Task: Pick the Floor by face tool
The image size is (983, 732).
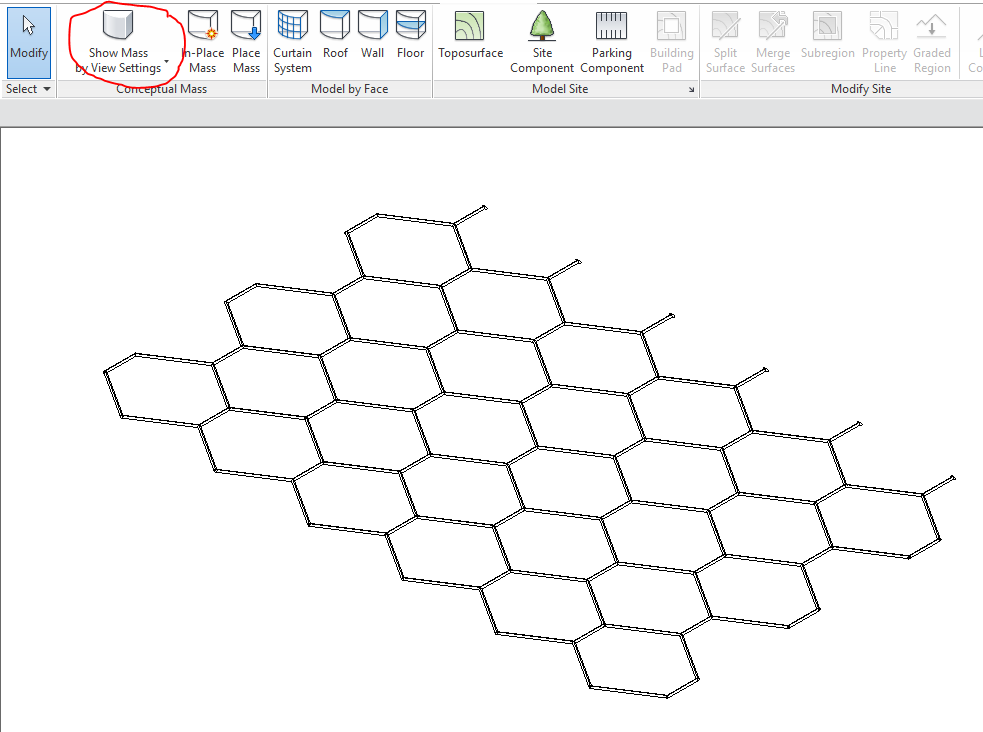Action: pos(411,35)
